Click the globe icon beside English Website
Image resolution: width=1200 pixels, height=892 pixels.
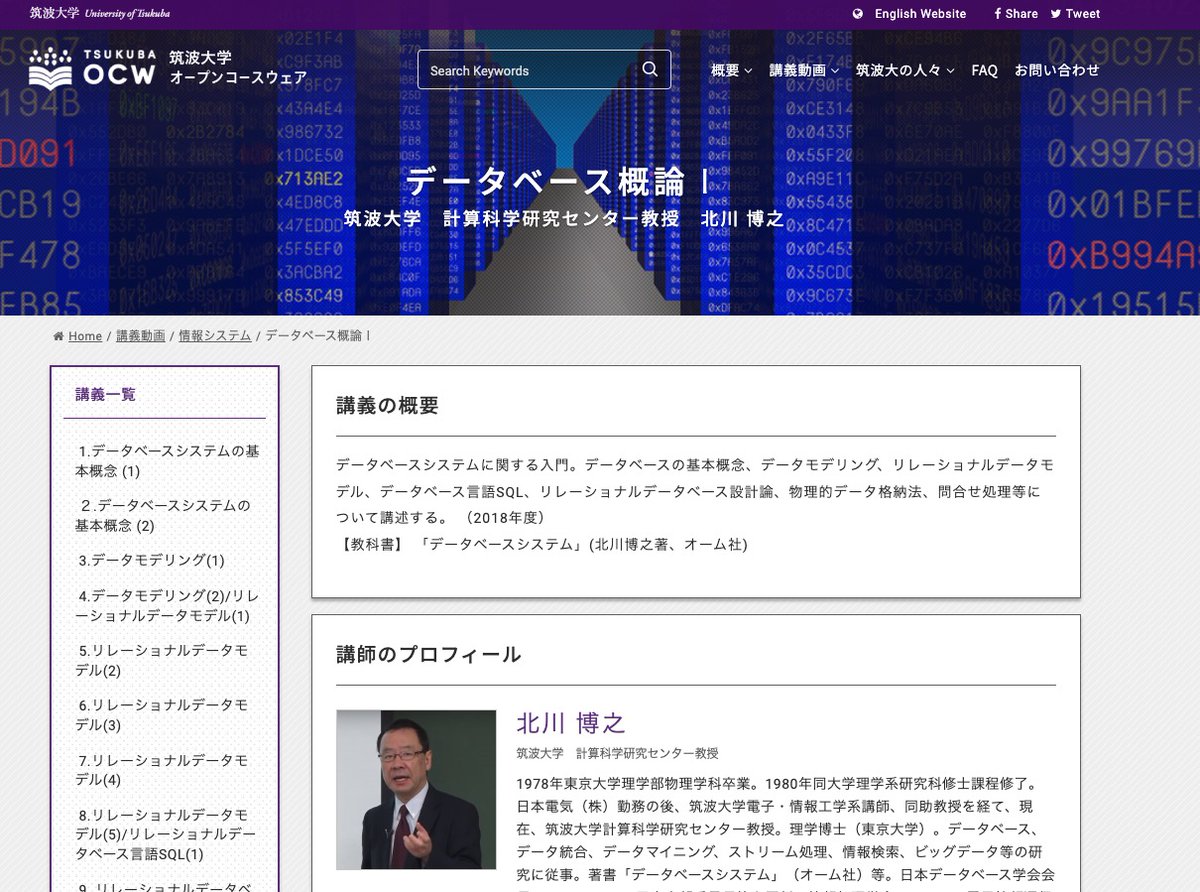click(x=858, y=14)
